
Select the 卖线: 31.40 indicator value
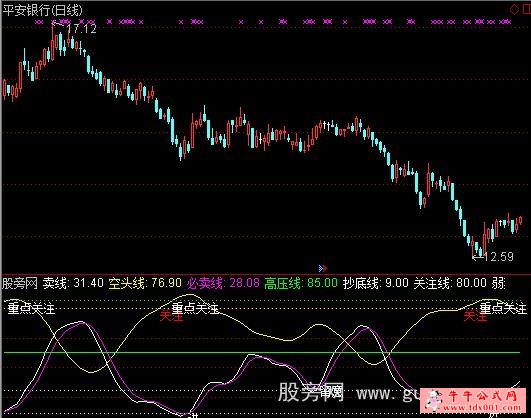pyautogui.click(x=73, y=283)
